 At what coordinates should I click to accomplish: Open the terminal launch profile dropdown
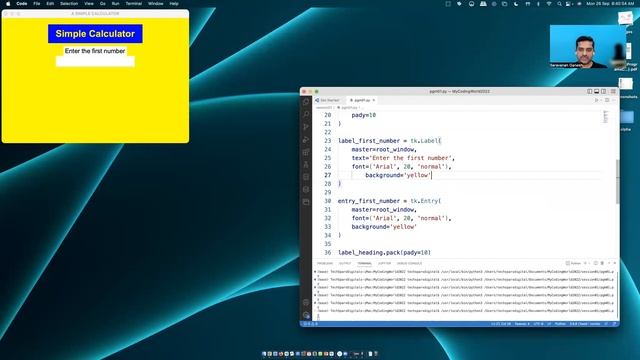click(589, 263)
